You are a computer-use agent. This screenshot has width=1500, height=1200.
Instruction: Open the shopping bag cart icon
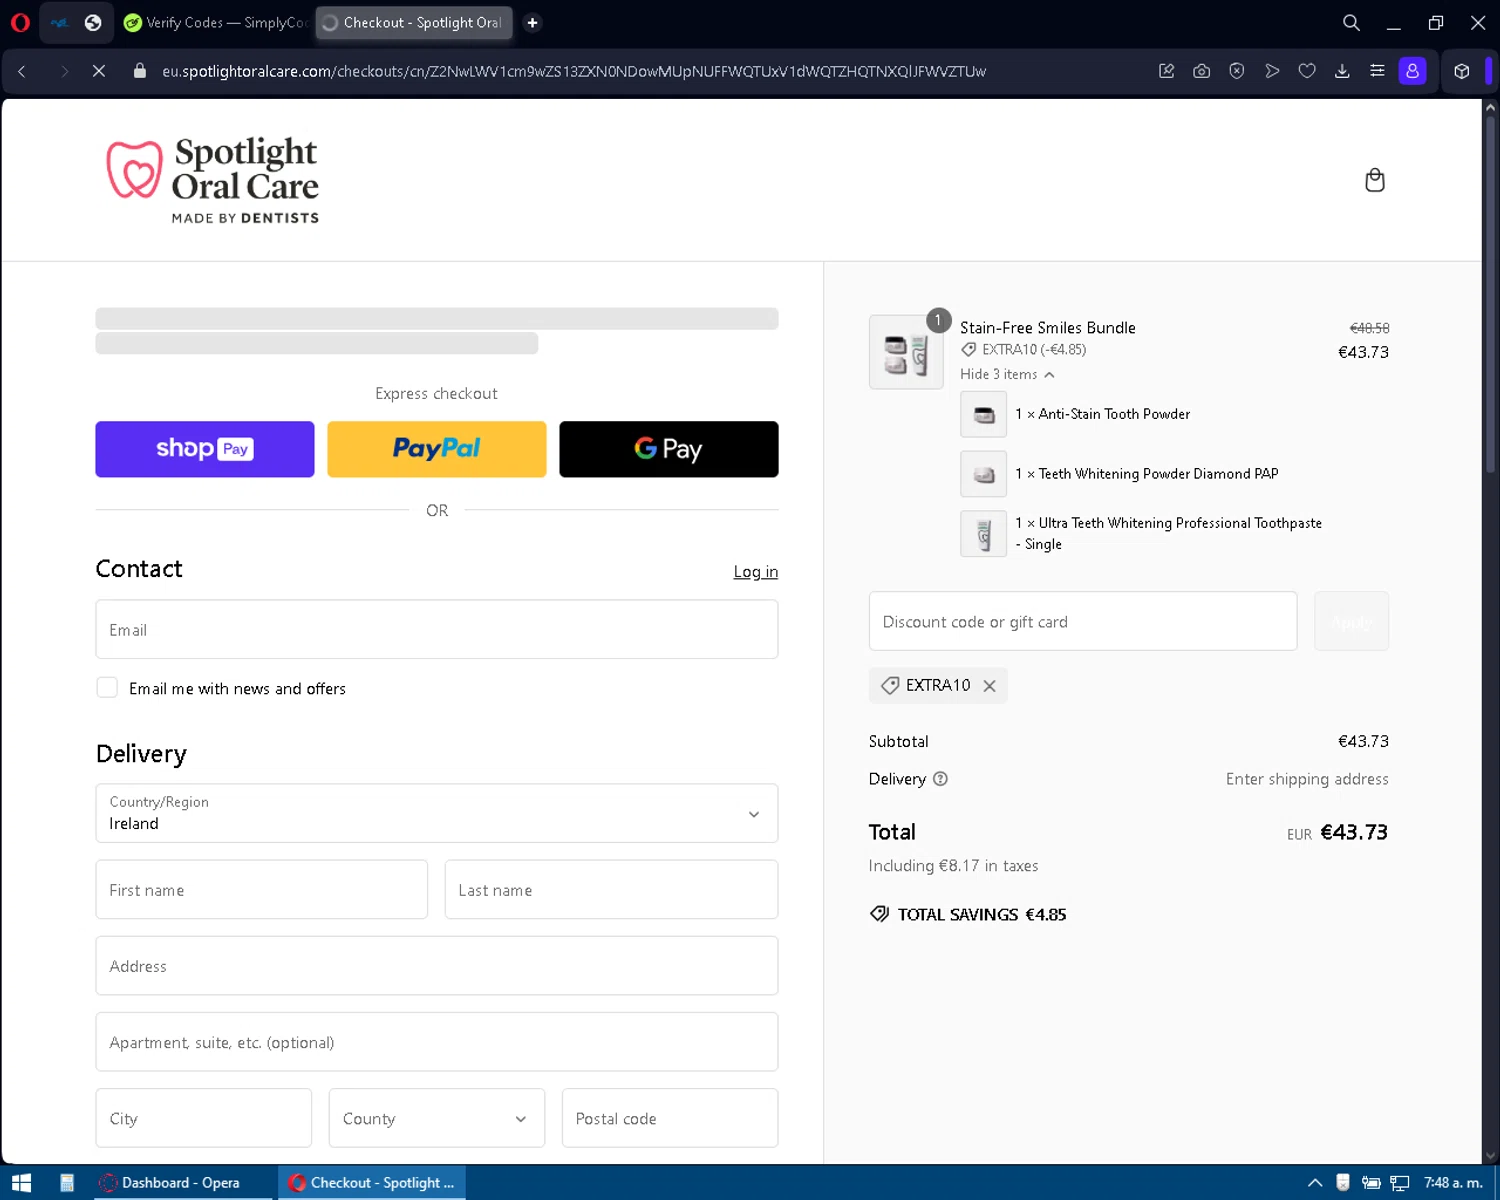pyautogui.click(x=1375, y=180)
